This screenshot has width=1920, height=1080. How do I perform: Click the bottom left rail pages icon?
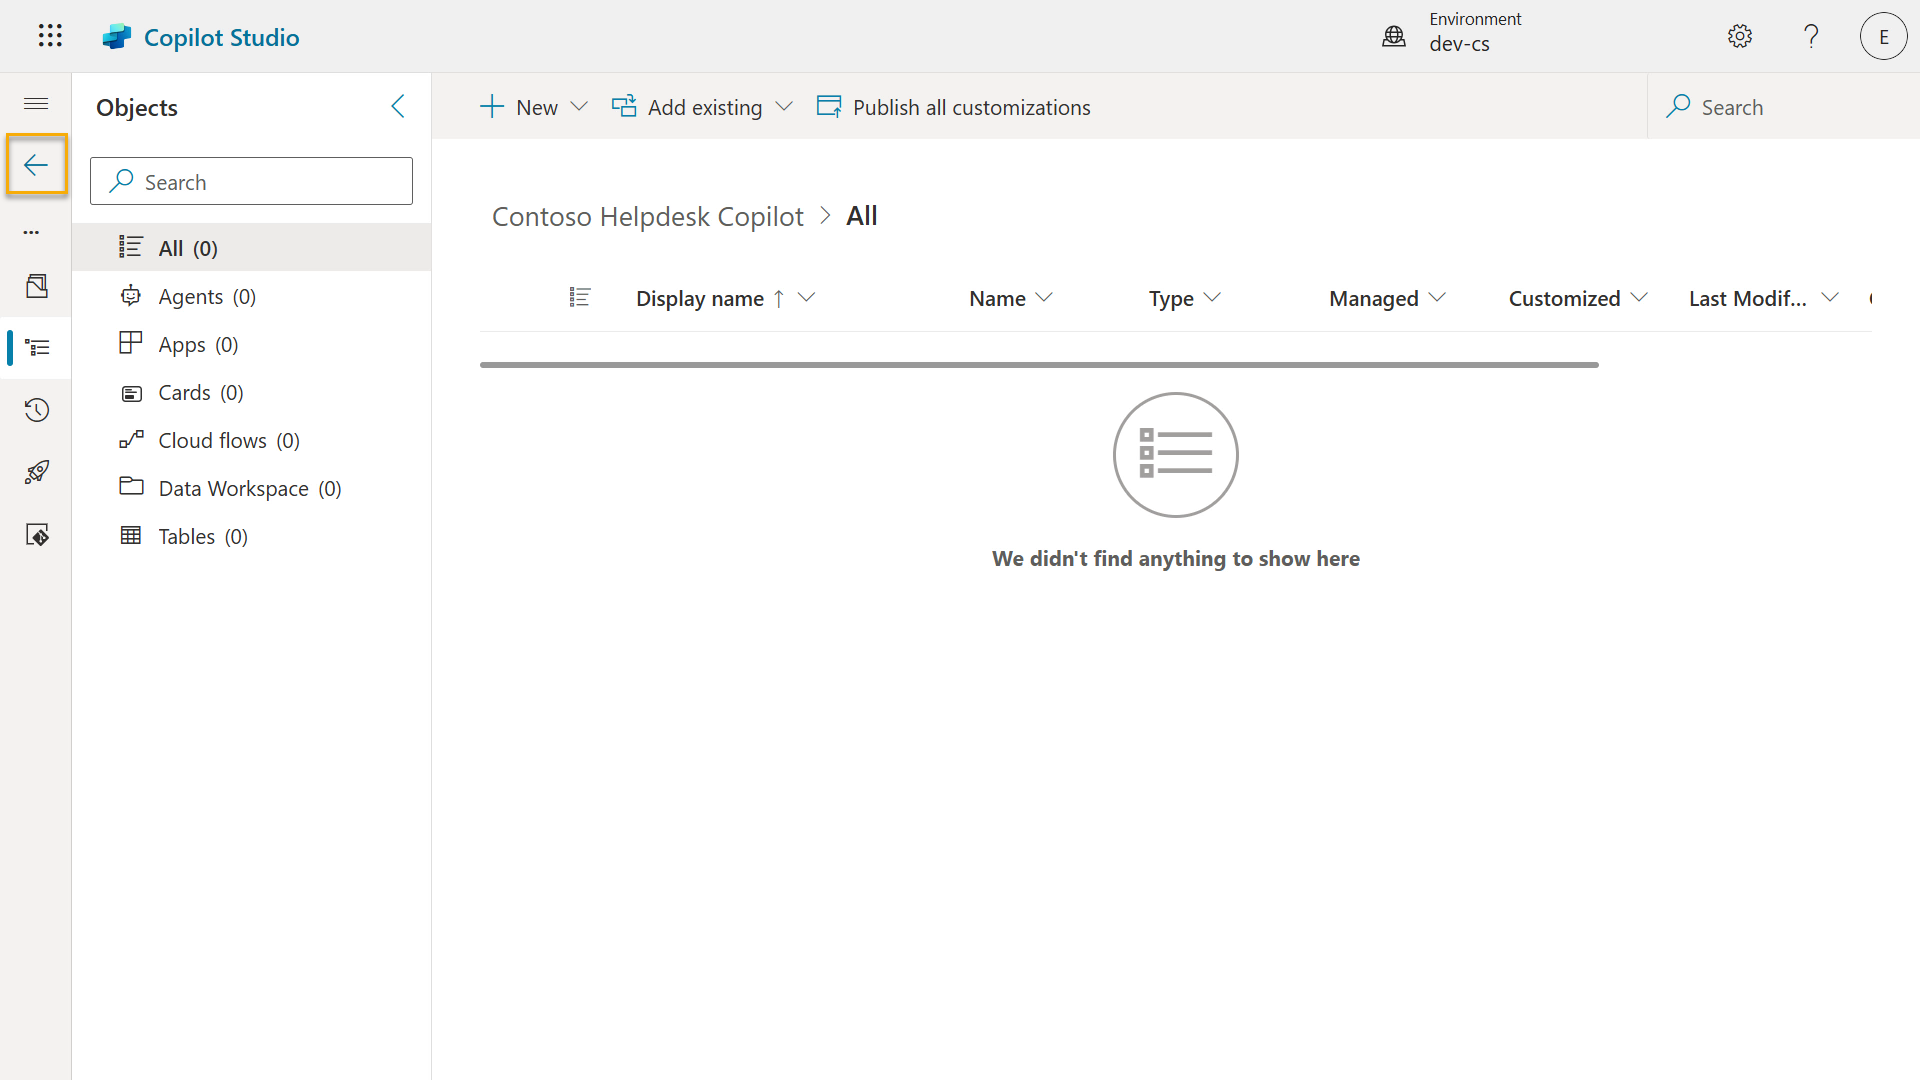click(x=37, y=535)
